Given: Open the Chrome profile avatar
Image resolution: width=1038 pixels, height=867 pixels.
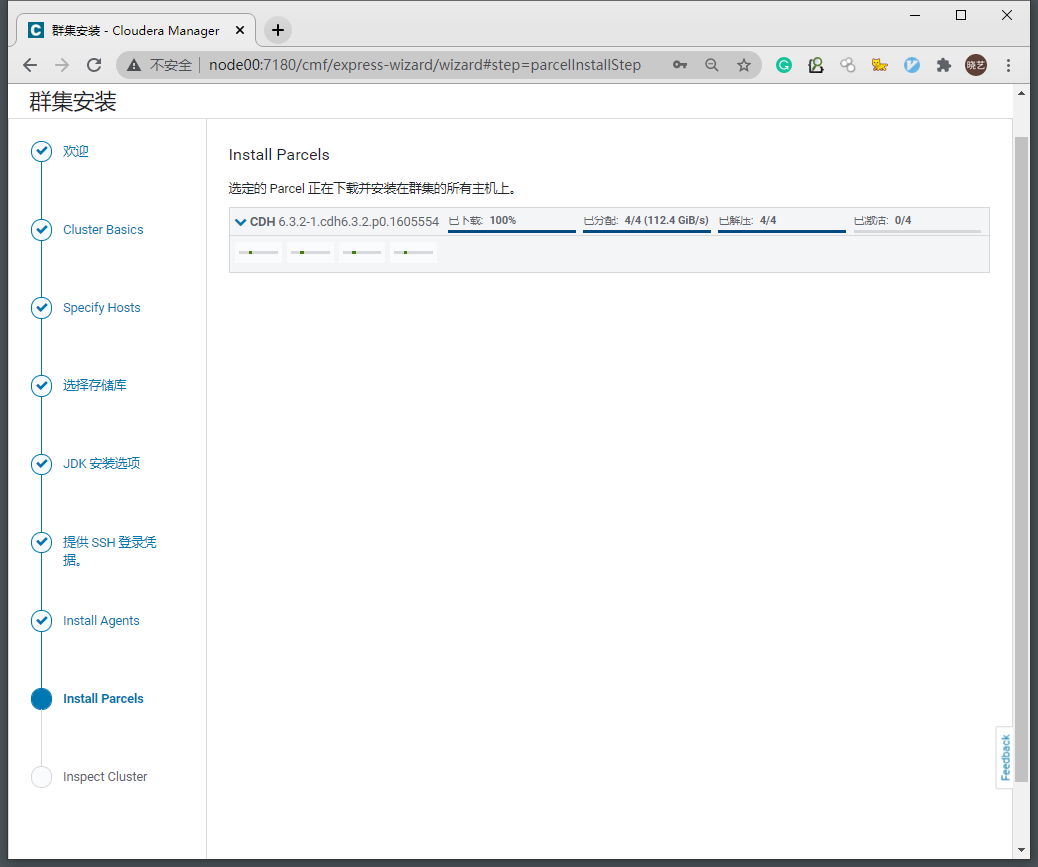Looking at the screenshot, I should pos(976,65).
